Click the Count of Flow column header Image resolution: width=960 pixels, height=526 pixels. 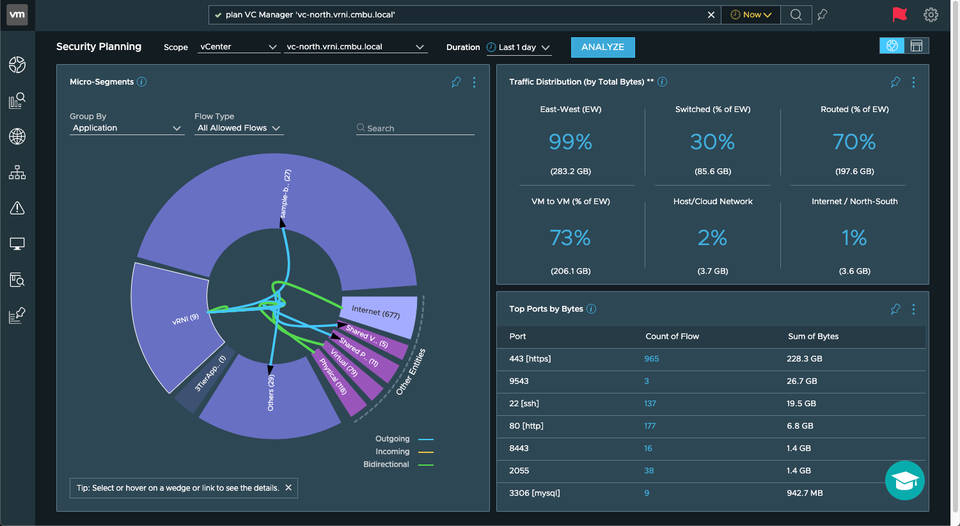[672, 336]
